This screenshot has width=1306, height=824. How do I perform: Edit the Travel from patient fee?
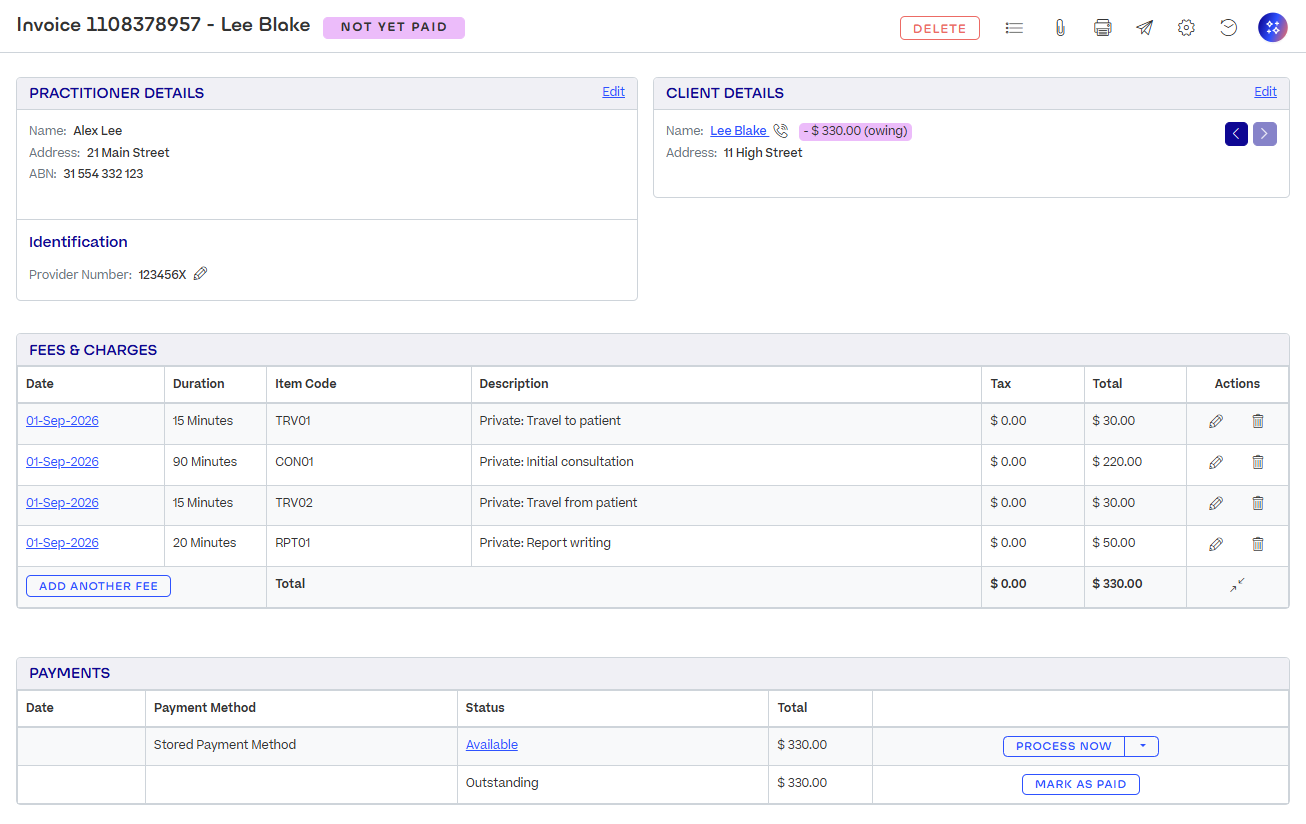coord(1216,503)
